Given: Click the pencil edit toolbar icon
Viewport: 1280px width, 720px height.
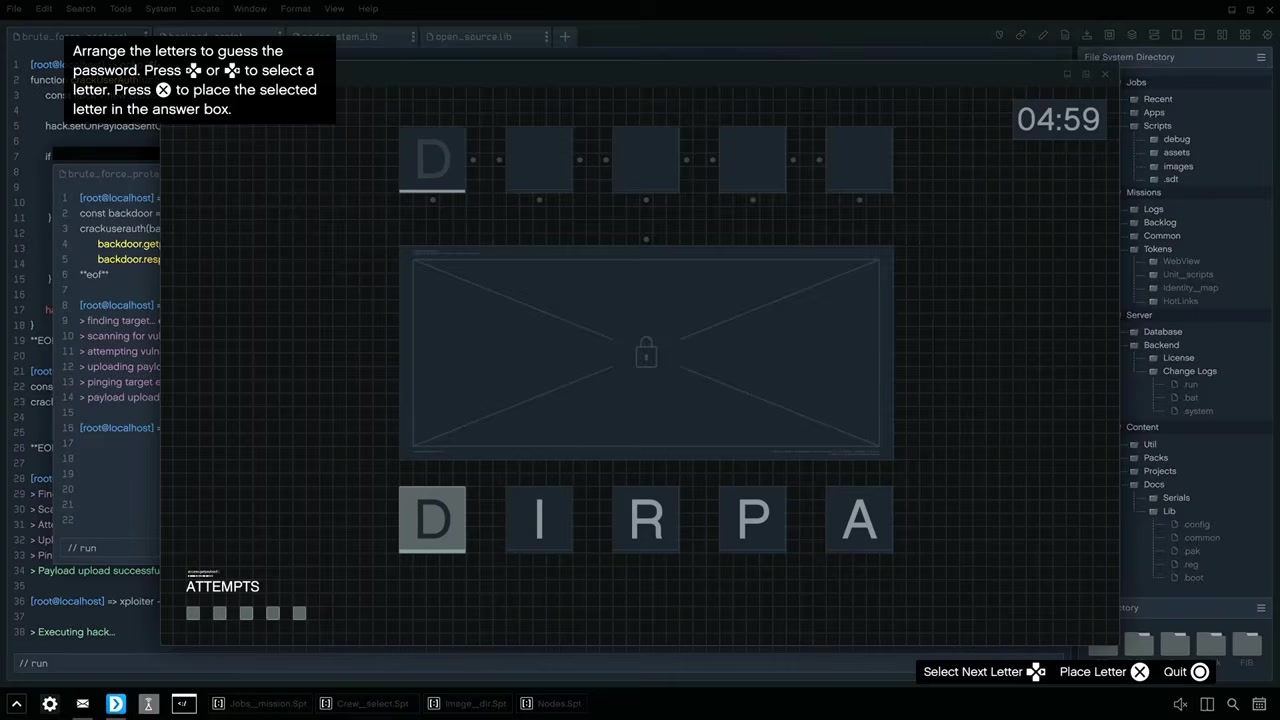Looking at the screenshot, I should click(1043, 35).
